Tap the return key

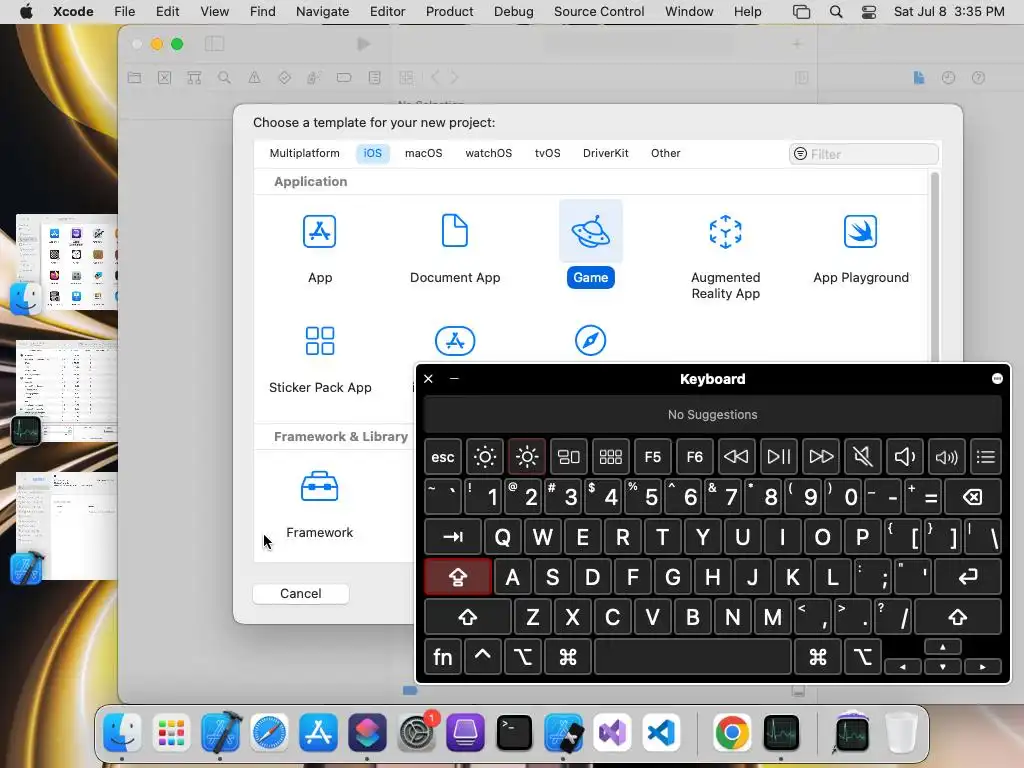(x=967, y=577)
